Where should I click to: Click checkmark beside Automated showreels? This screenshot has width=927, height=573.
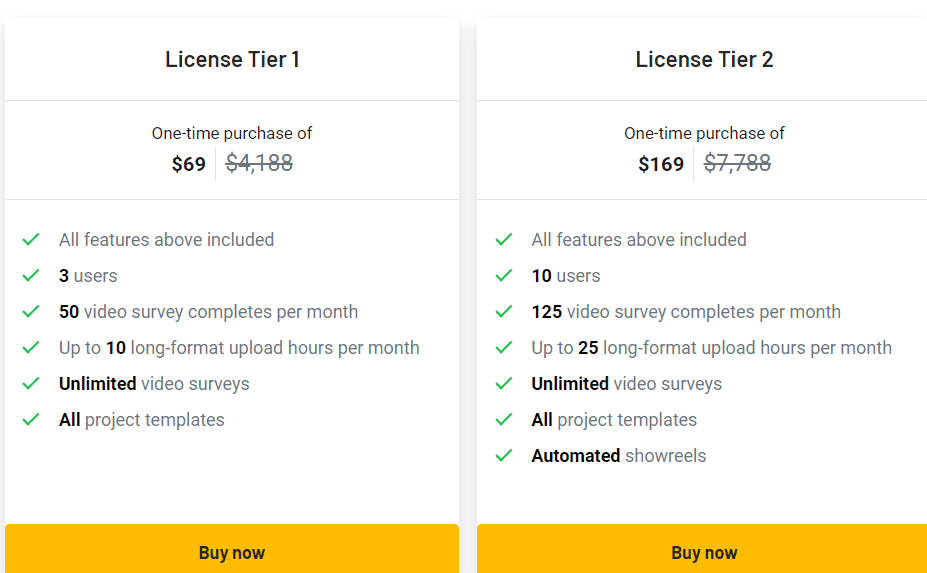504,456
